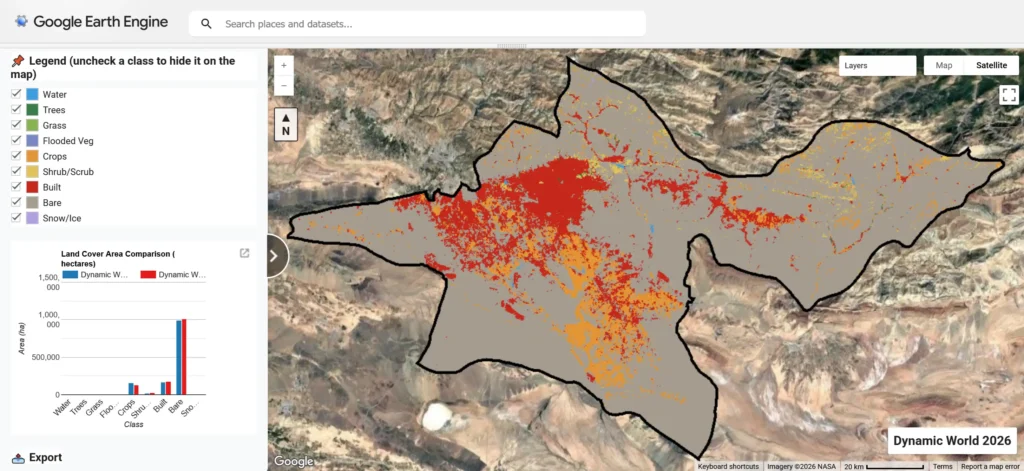Collapse the side panel arrow

[275, 256]
